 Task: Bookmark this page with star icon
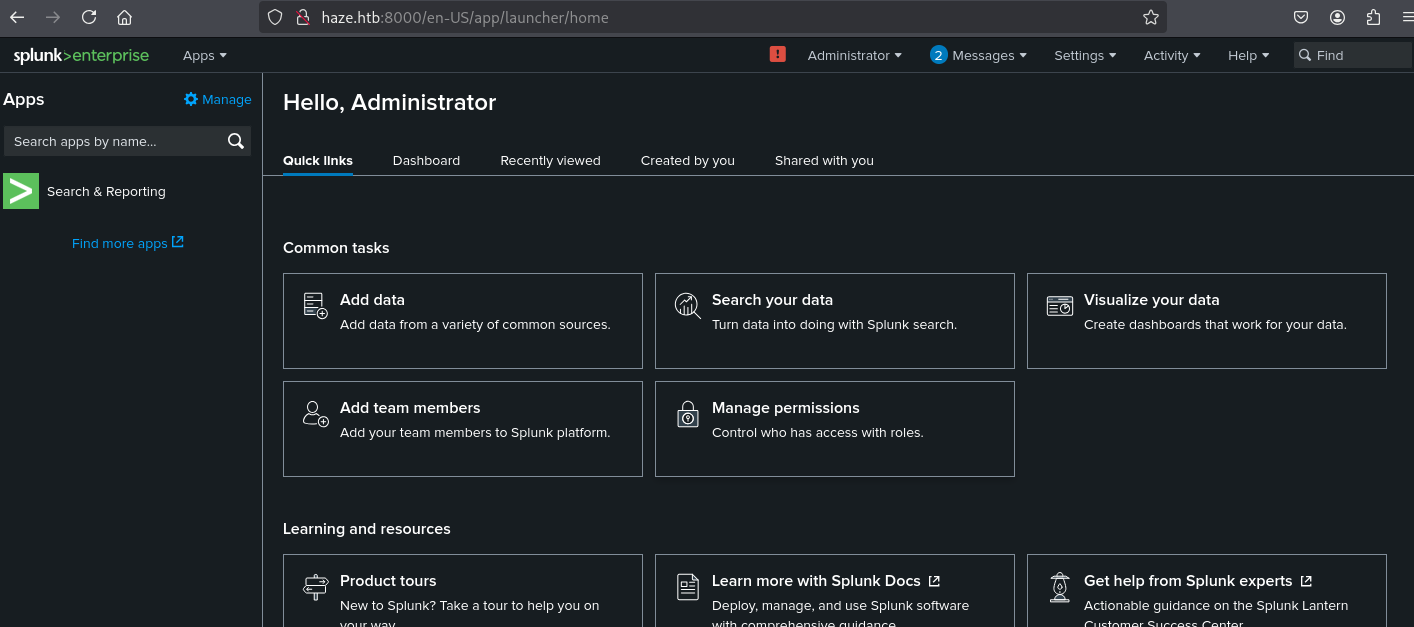click(x=1151, y=17)
